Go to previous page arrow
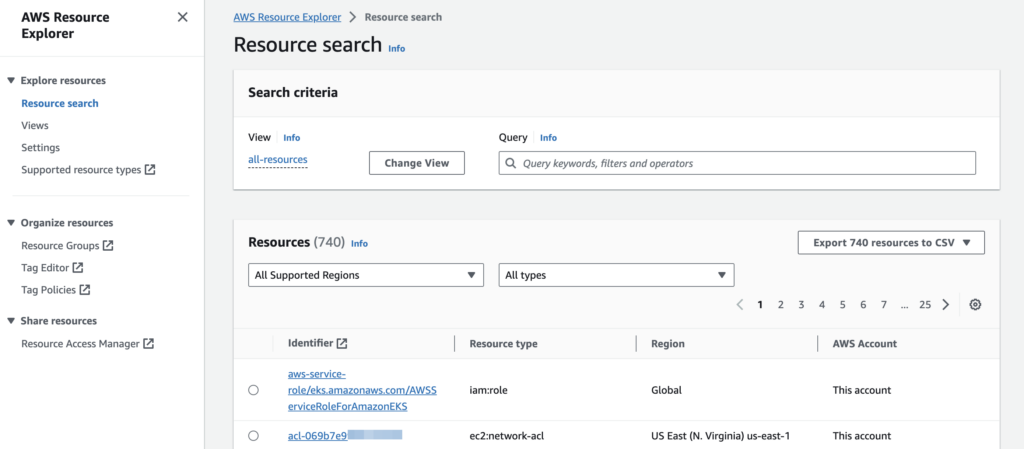1024x449 pixels. [740, 305]
